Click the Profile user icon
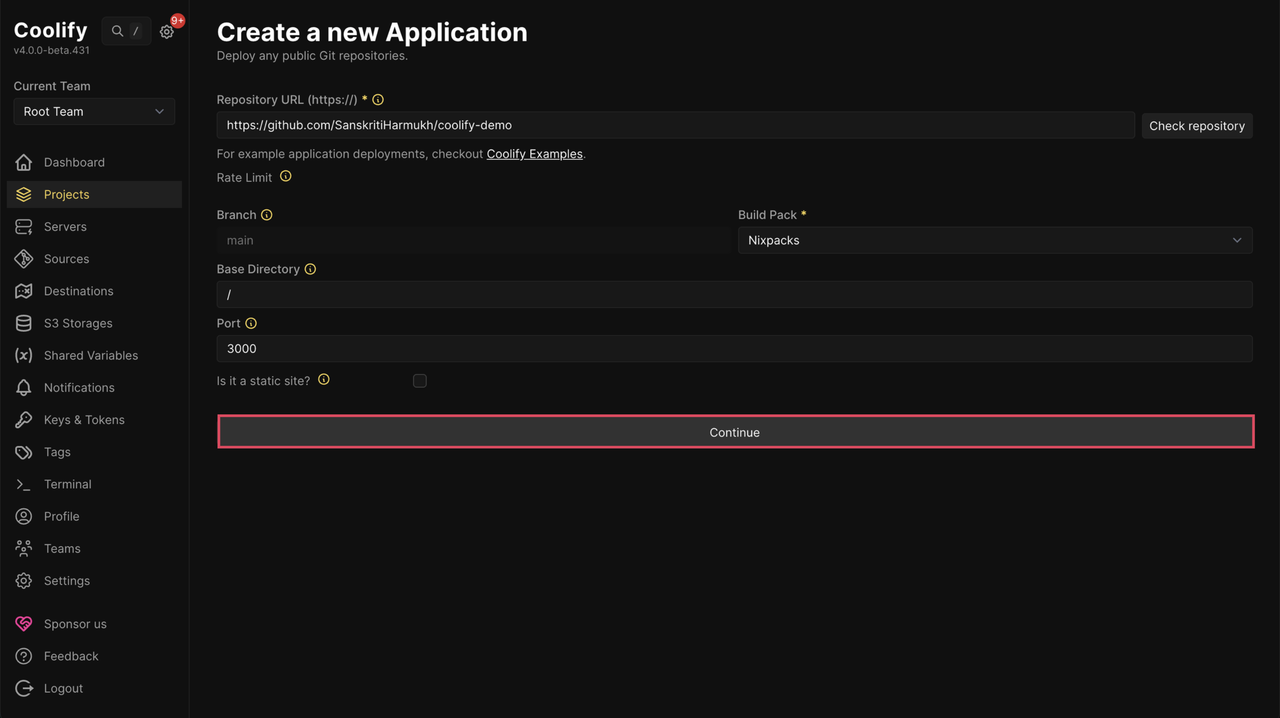 coord(24,516)
